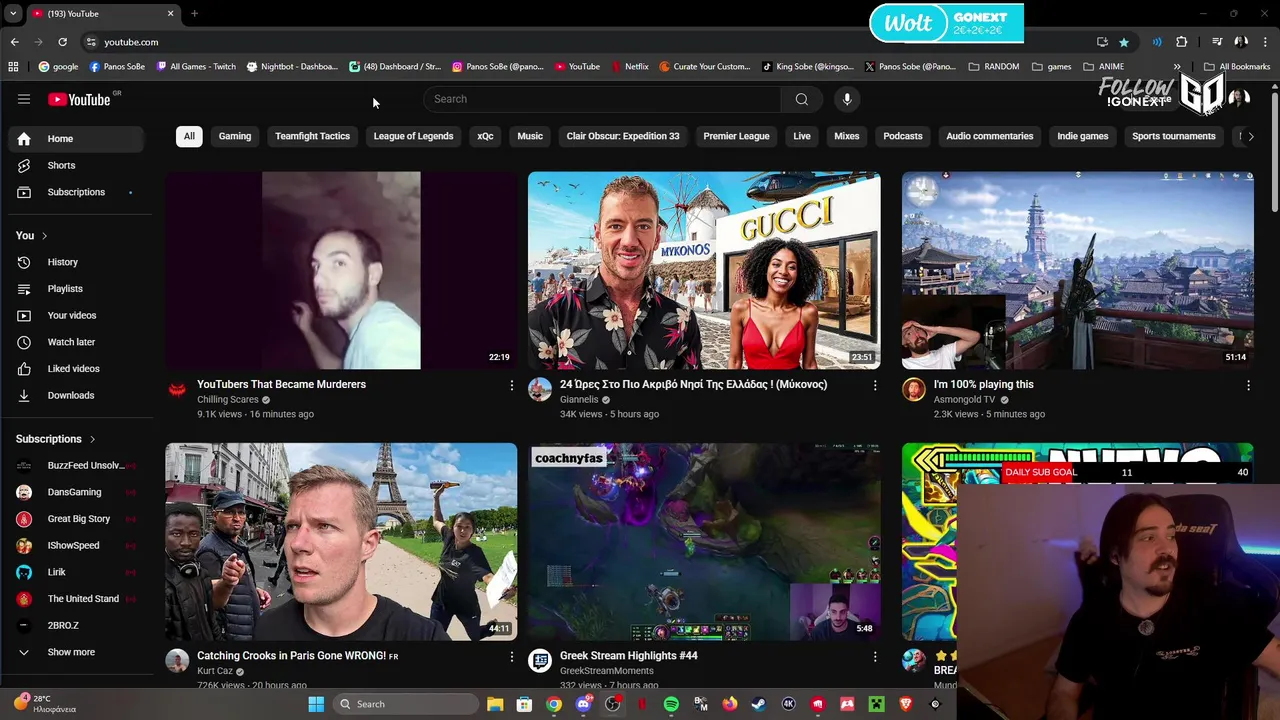Open the YouTube hamburger guide menu
The width and height of the screenshot is (1280, 720).
coord(24,99)
